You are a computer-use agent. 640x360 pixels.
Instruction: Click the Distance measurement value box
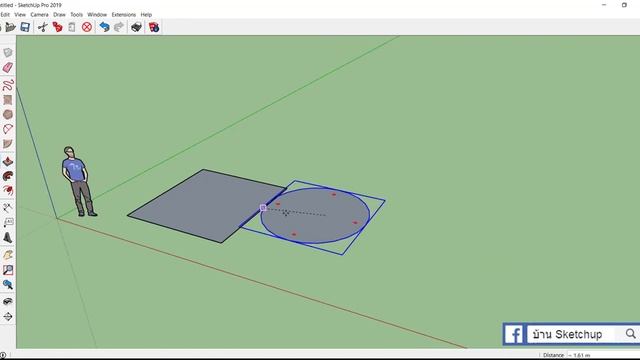click(603, 355)
